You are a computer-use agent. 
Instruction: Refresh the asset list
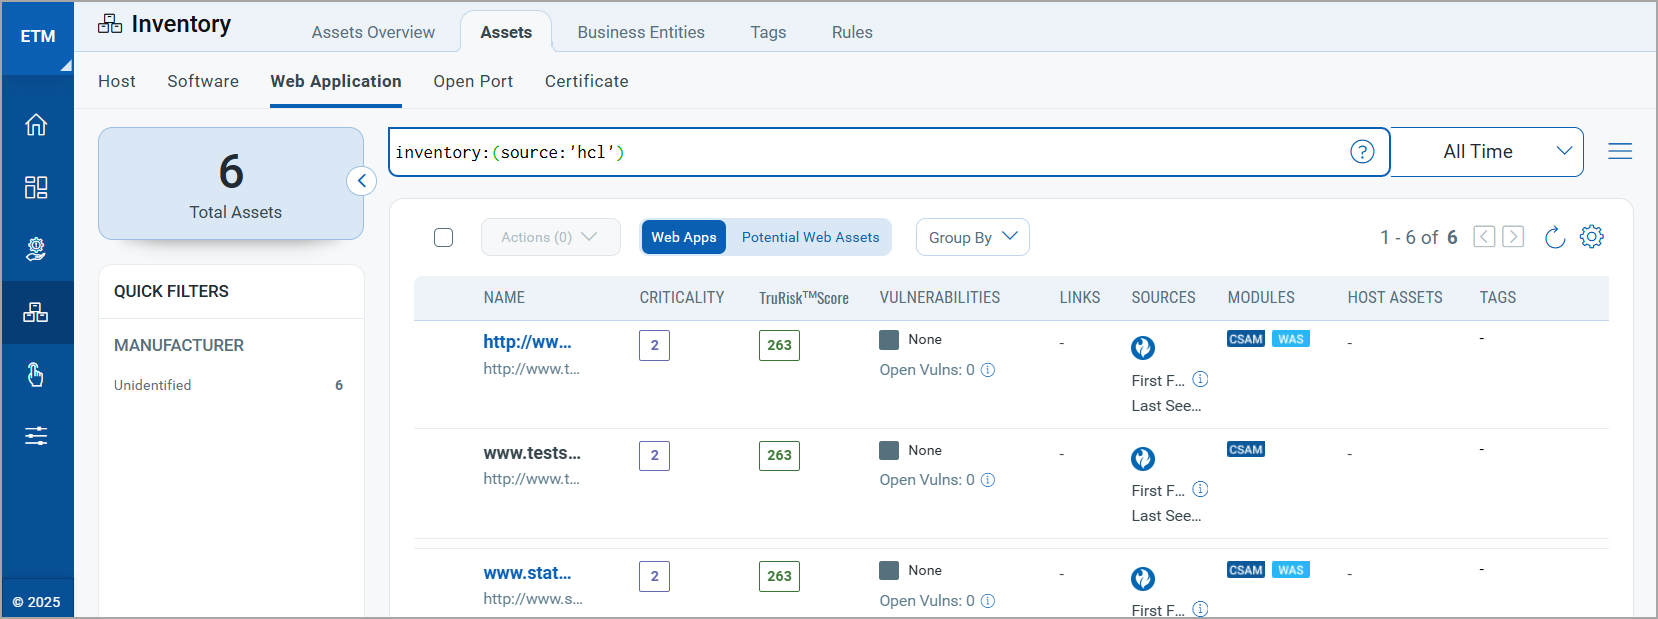point(1554,237)
